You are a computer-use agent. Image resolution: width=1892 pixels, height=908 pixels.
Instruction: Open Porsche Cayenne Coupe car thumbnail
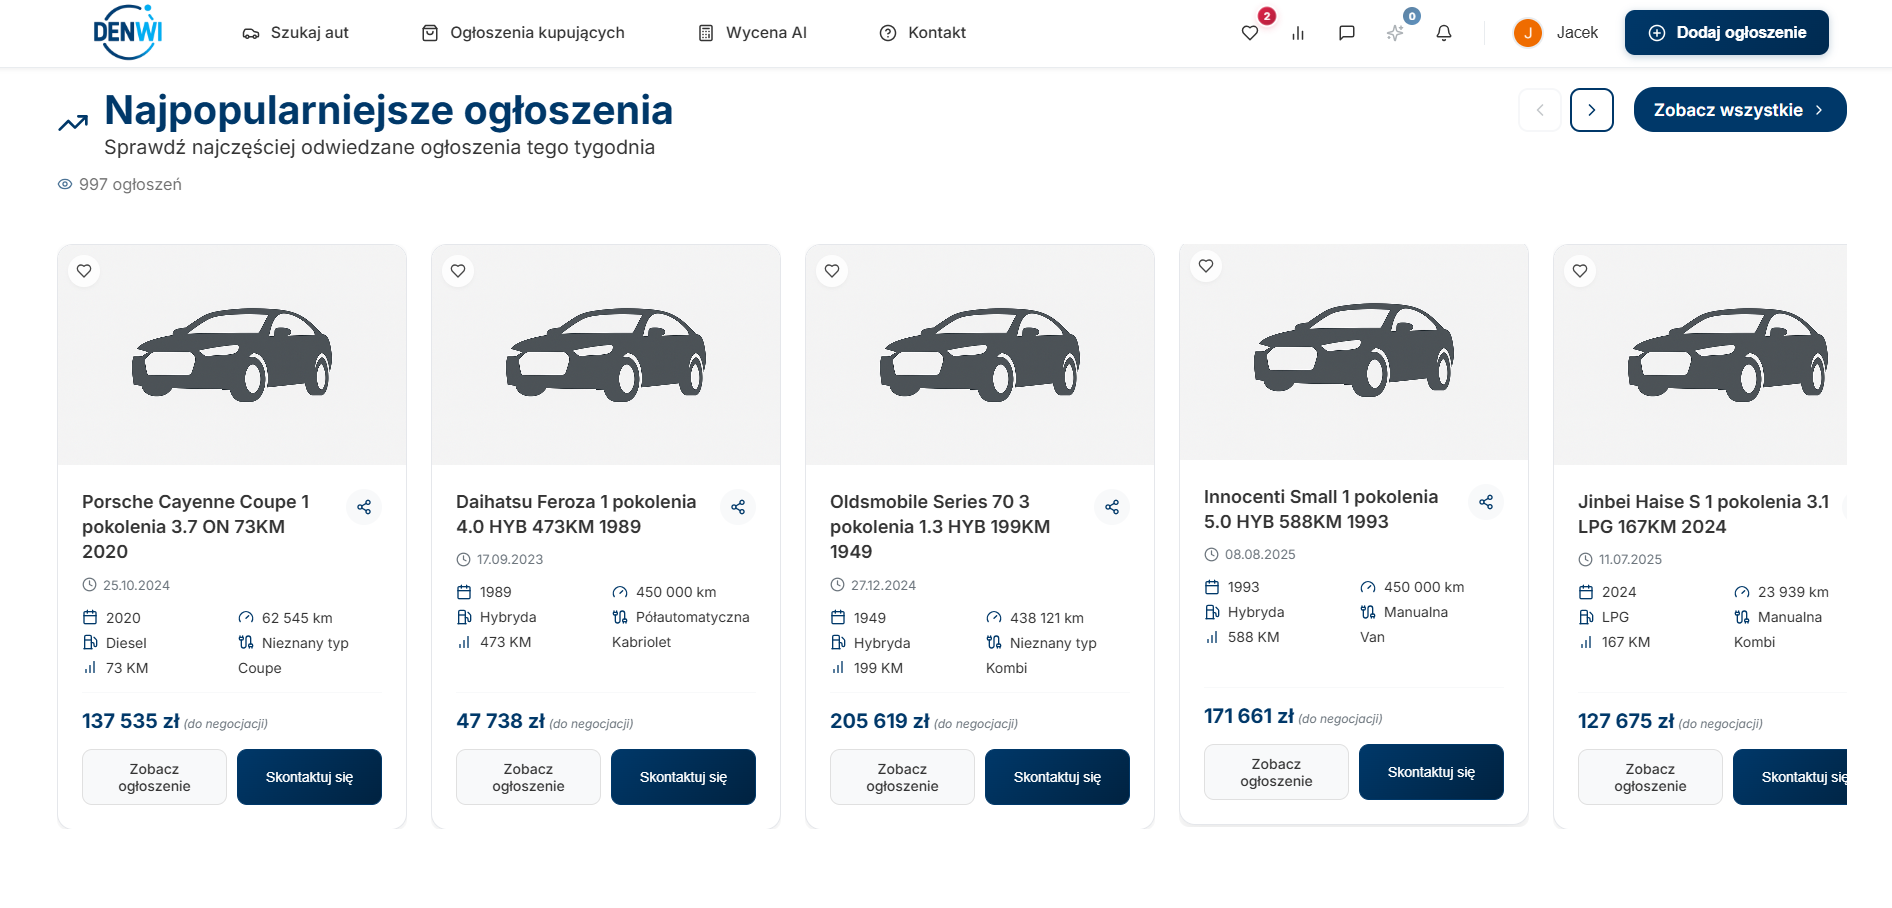click(232, 355)
